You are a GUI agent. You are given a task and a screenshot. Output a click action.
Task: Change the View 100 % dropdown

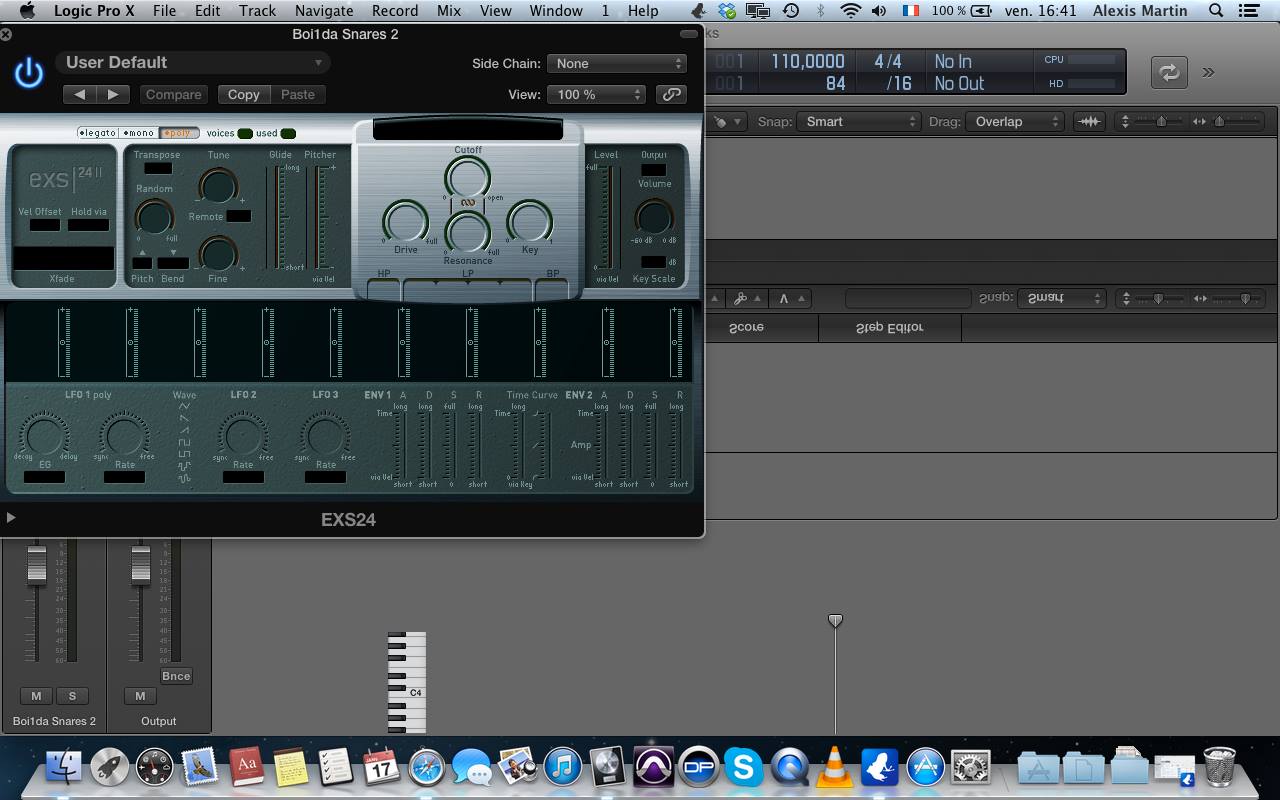[x=597, y=94]
